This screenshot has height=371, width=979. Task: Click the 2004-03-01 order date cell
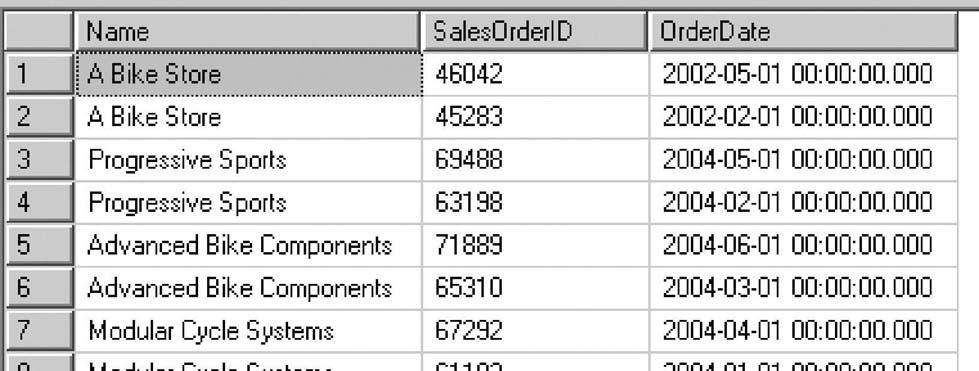click(x=803, y=287)
